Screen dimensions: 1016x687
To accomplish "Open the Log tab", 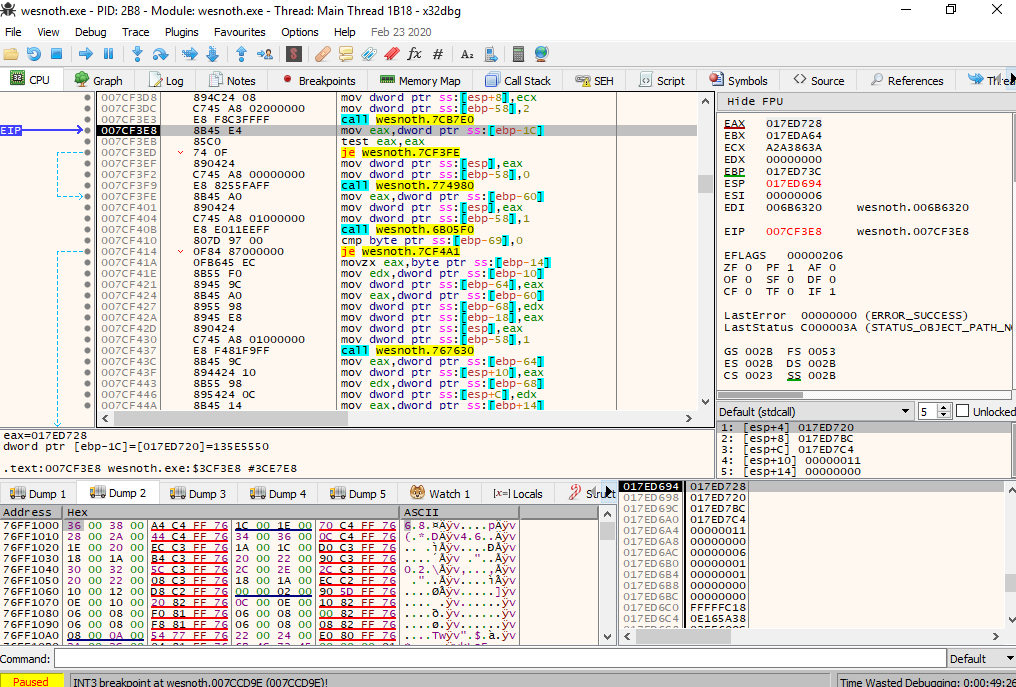I will pos(167,80).
